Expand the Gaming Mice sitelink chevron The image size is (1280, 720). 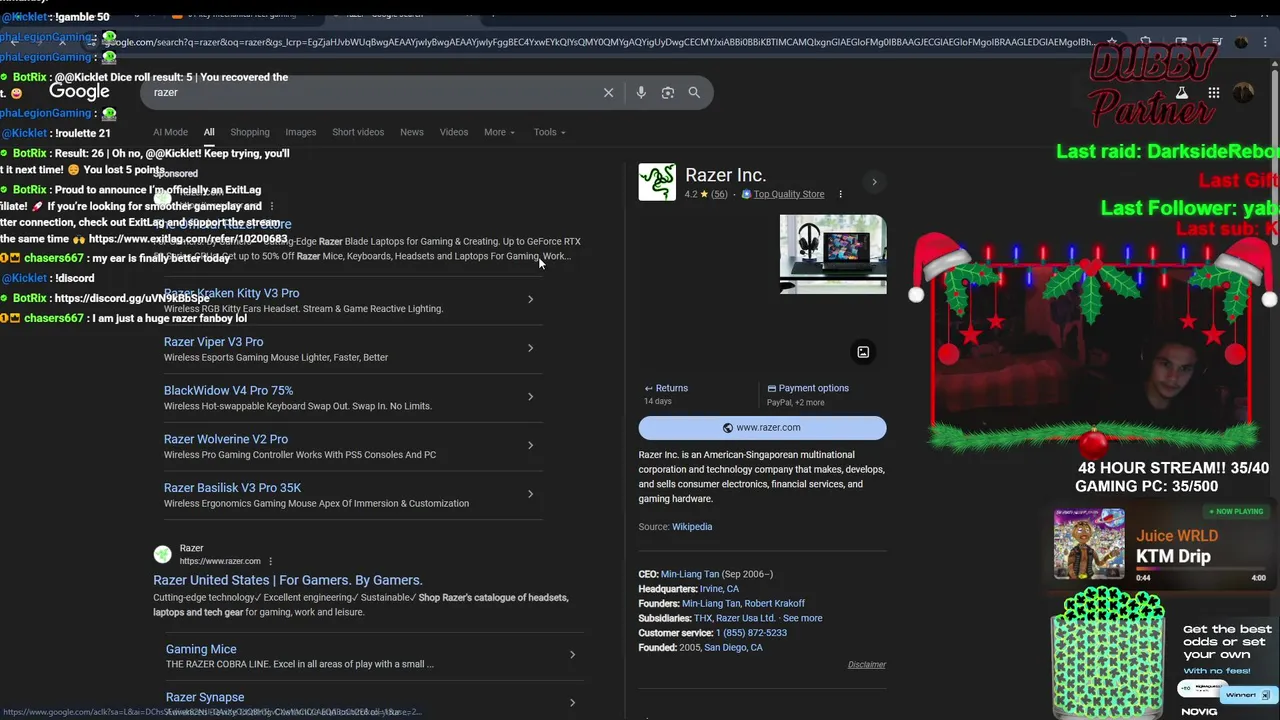572,655
